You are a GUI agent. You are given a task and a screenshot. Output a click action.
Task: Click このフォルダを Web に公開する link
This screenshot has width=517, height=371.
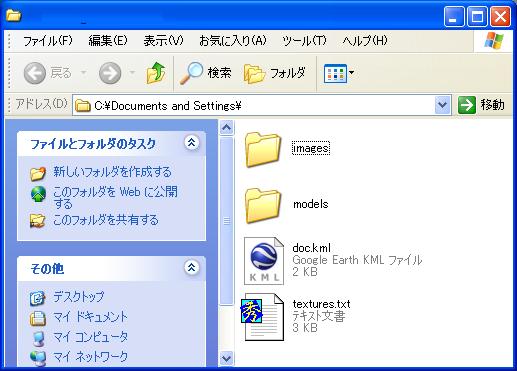pyautogui.click(x=115, y=197)
